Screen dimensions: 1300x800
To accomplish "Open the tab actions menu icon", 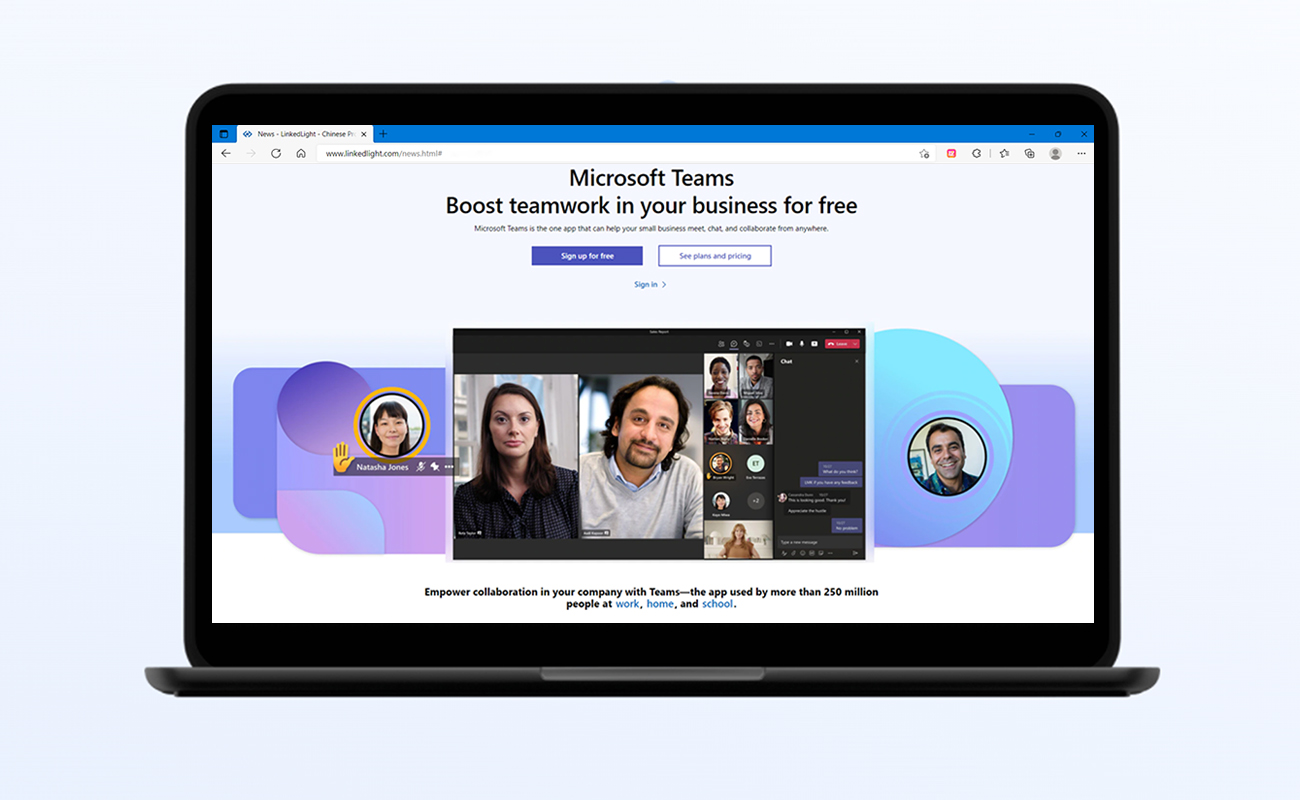I will [x=223, y=134].
